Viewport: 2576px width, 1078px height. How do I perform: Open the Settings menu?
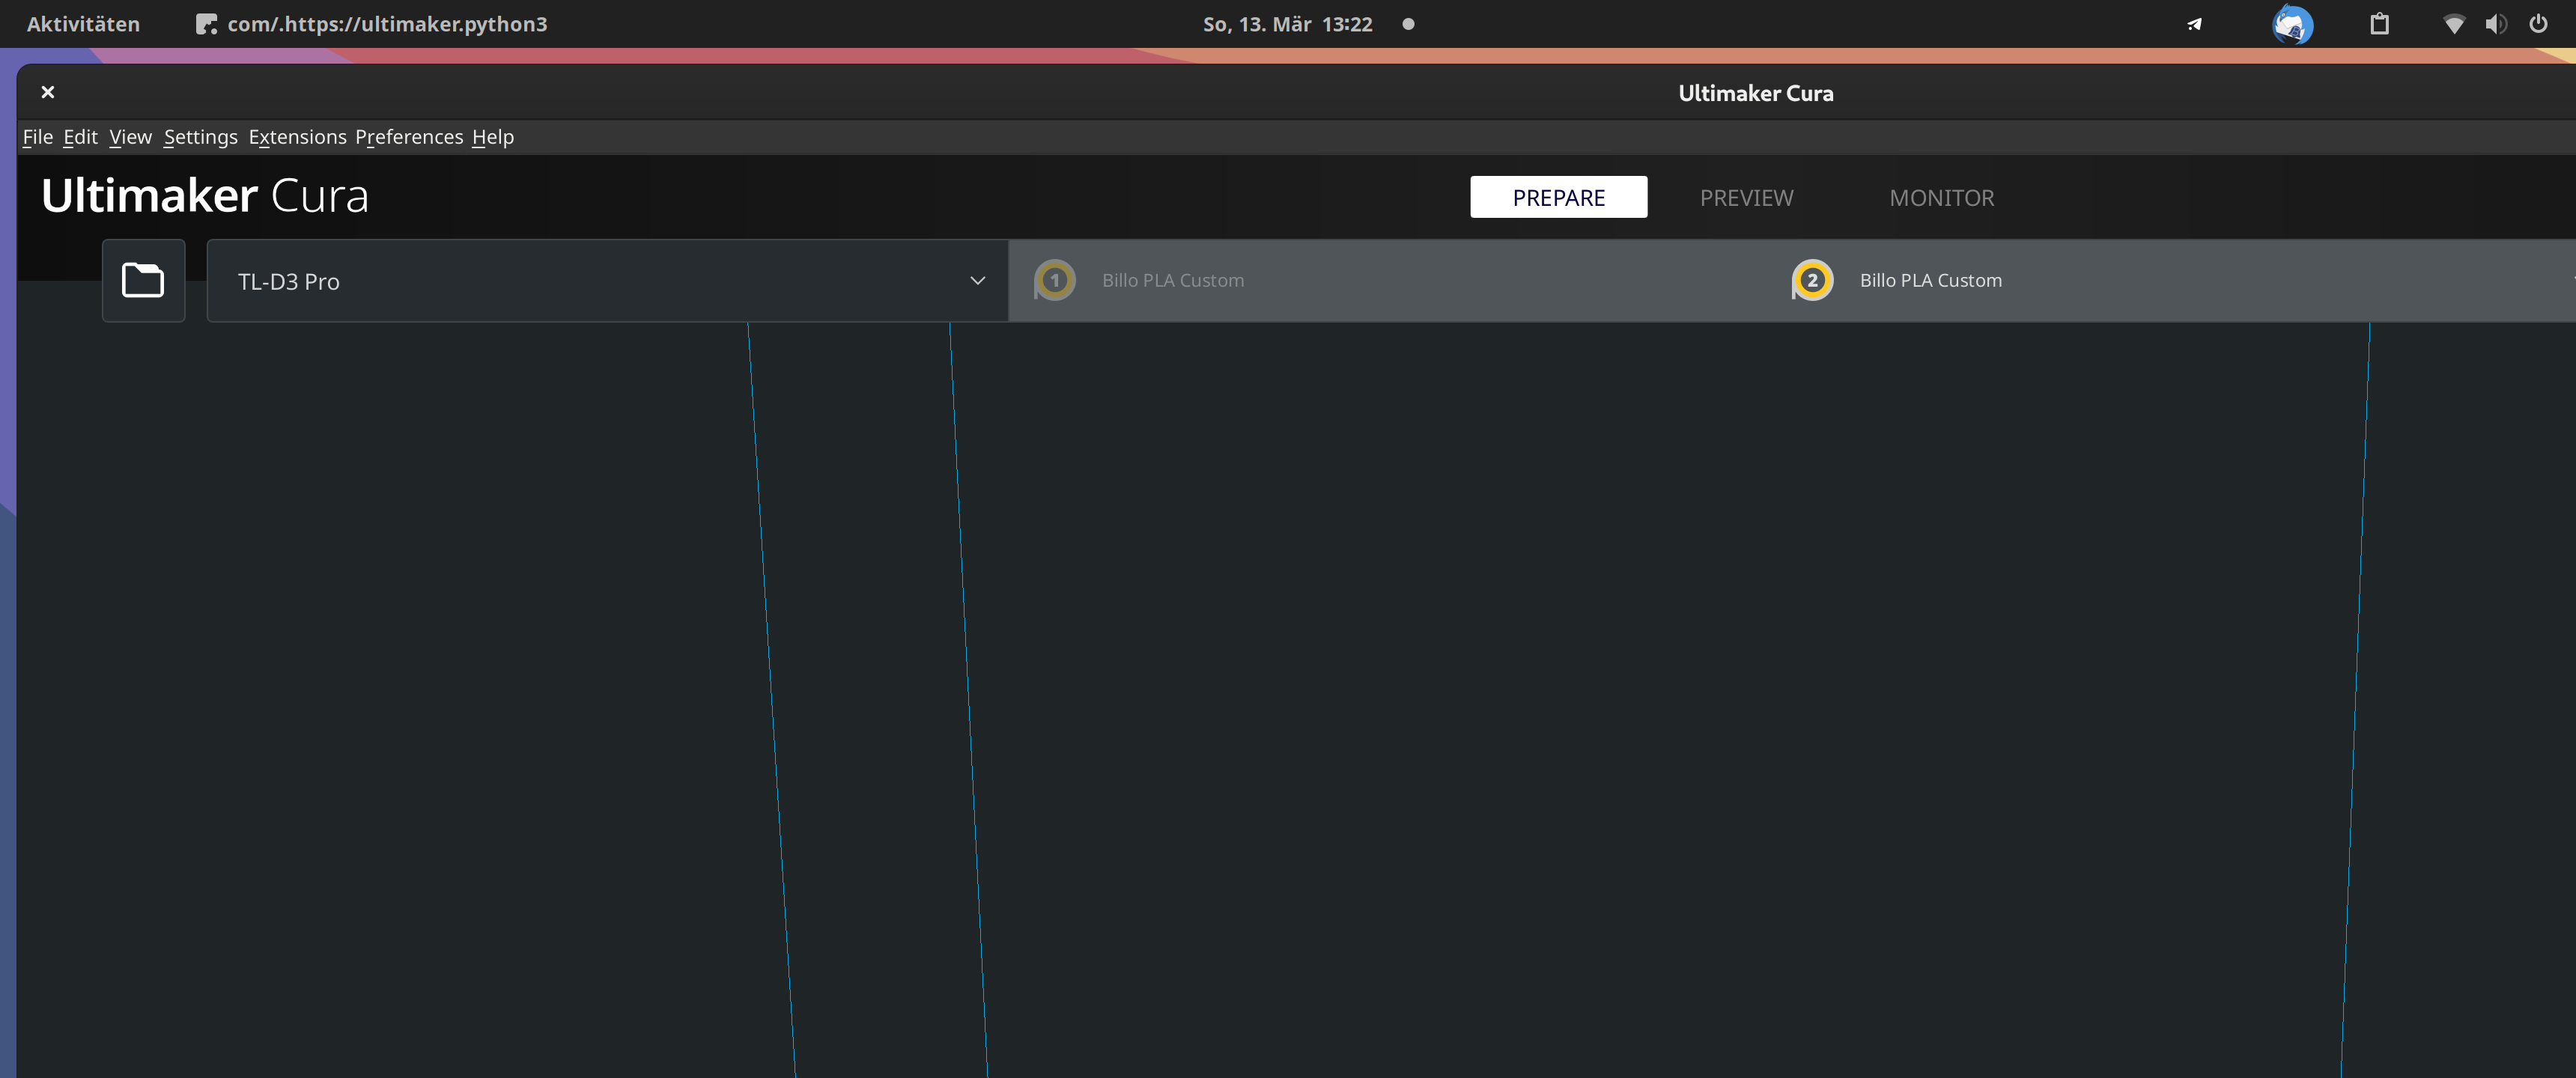pos(201,137)
